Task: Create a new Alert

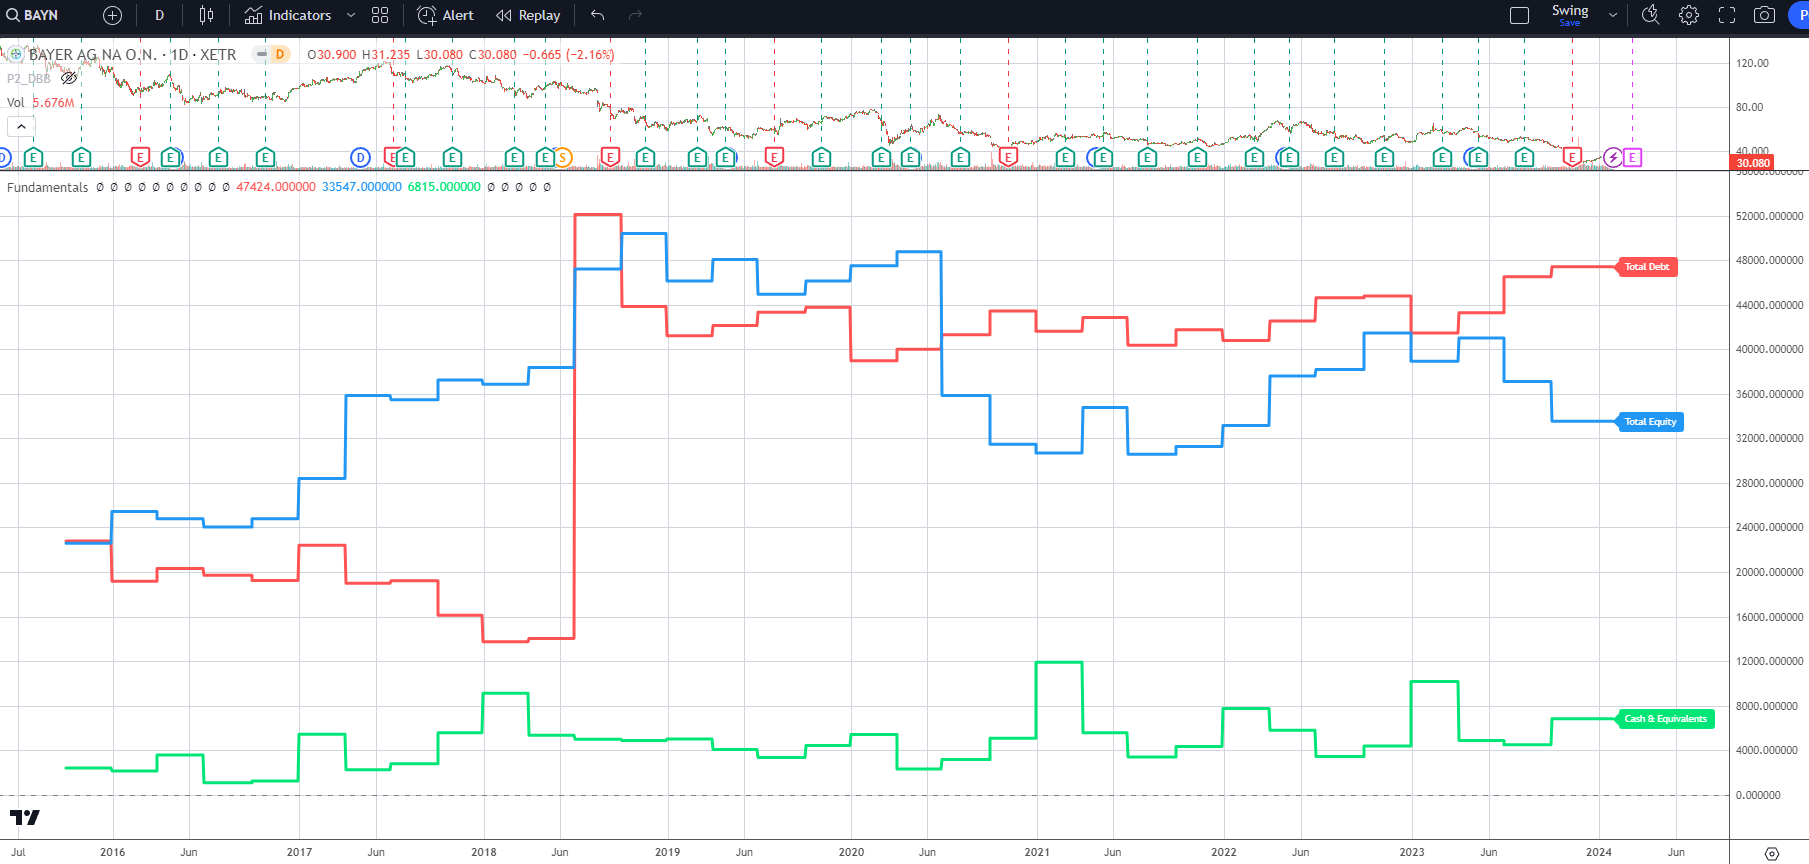Action: (x=446, y=15)
